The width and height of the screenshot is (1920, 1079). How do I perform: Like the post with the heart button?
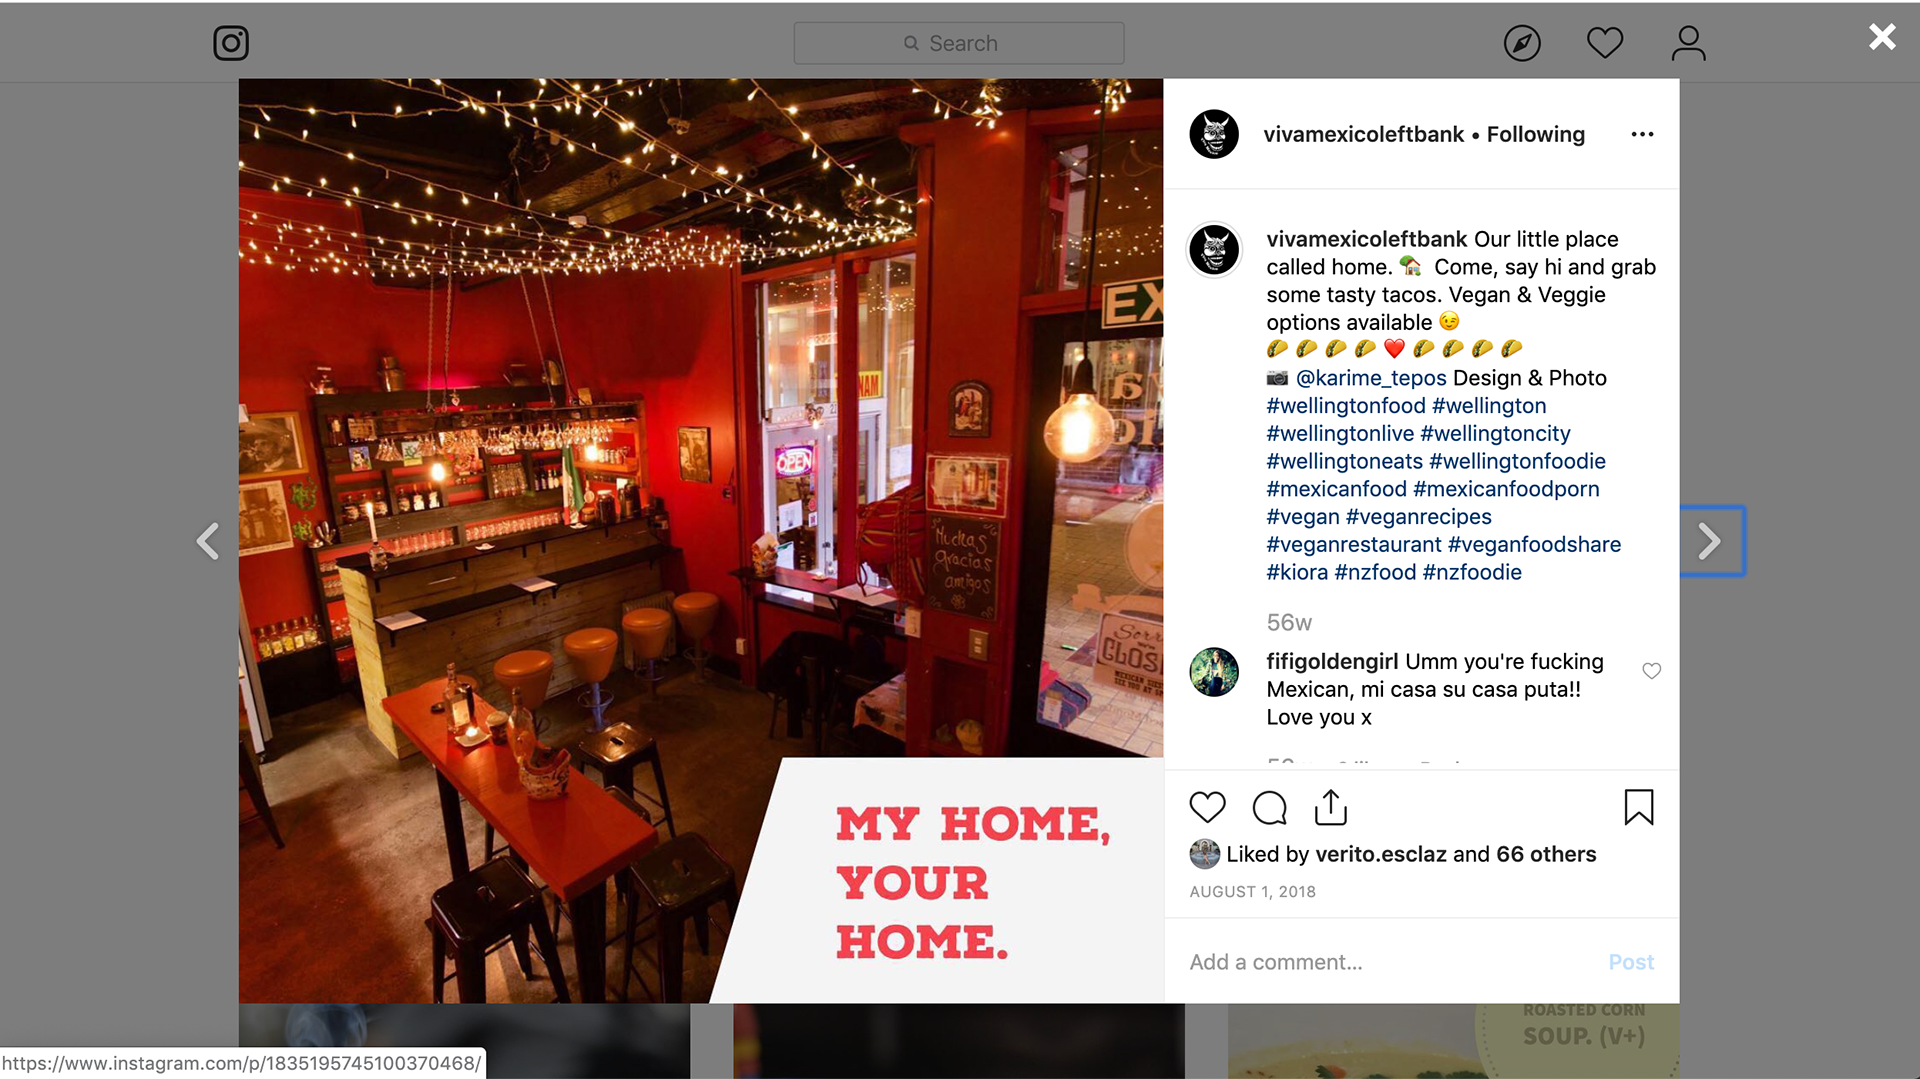(x=1208, y=807)
